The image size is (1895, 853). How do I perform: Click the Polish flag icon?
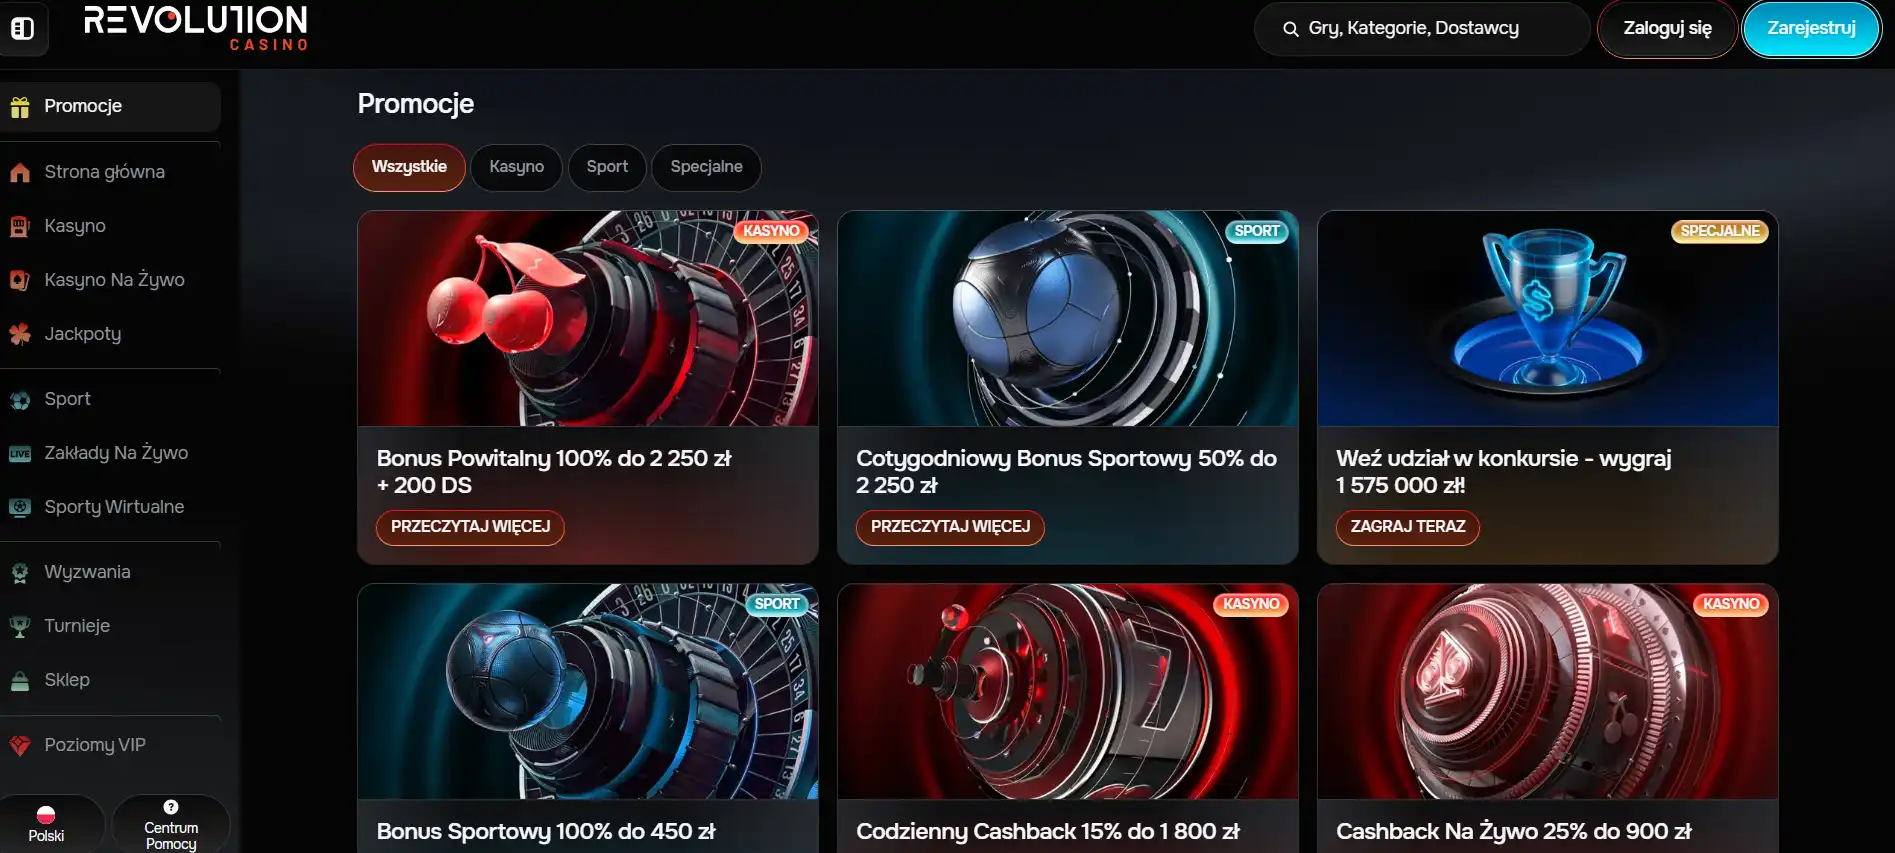46,815
